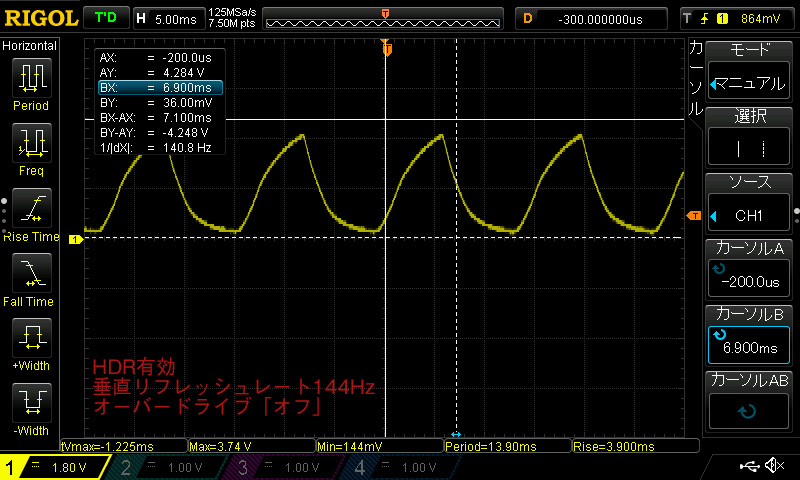The height and width of the screenshot is (480, 800).
Task: Click the 125MSa/s sample rate readout
Action: click(x=232, y=13)
